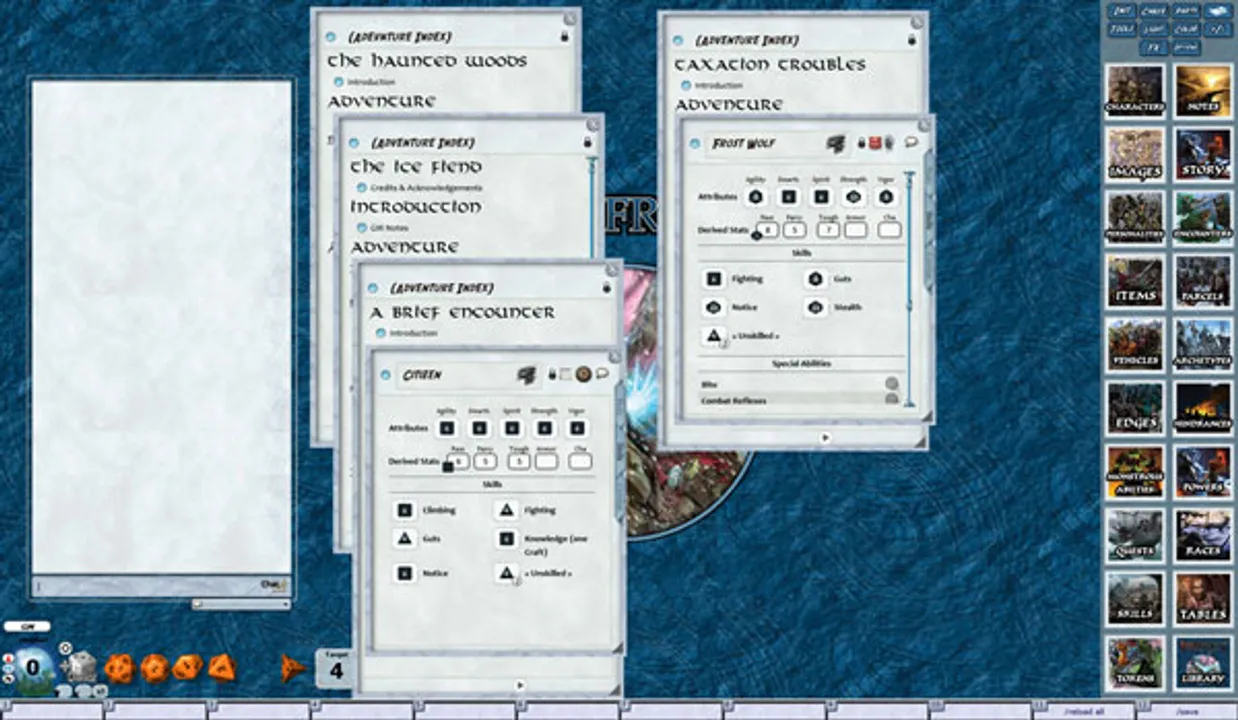This screenshot has height=720, width=1238.
Task: Open the Images sidebar panel
Action: click(1135, 154)
